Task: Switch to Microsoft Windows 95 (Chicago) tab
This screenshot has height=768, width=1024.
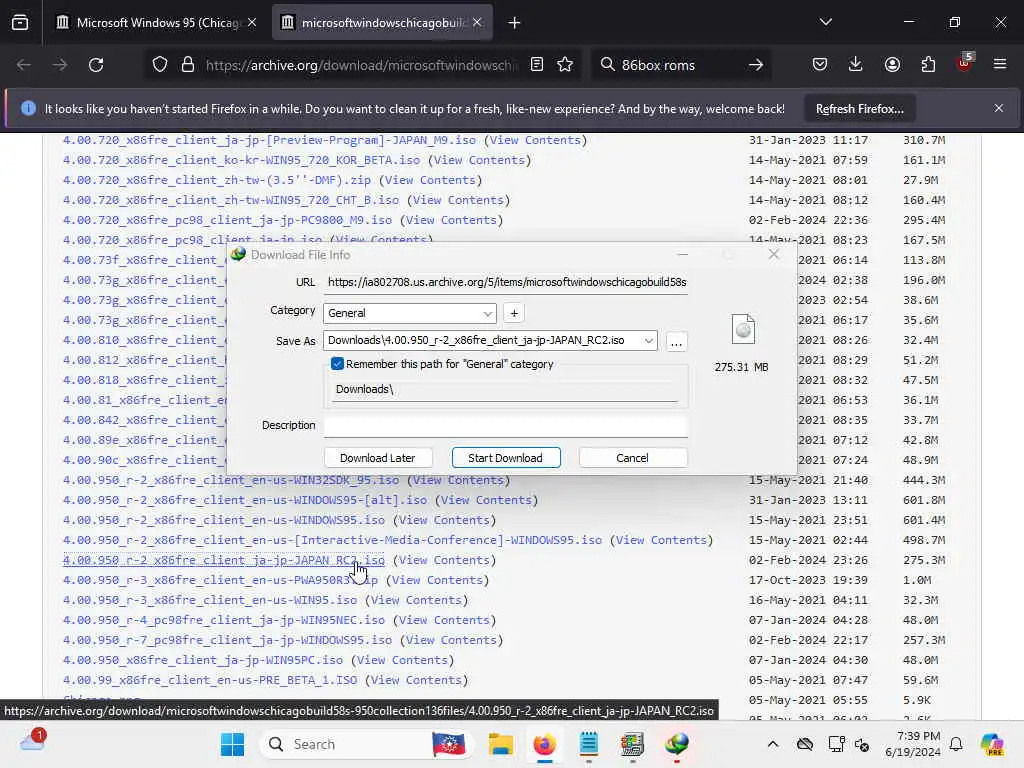Action: point(157,23)
